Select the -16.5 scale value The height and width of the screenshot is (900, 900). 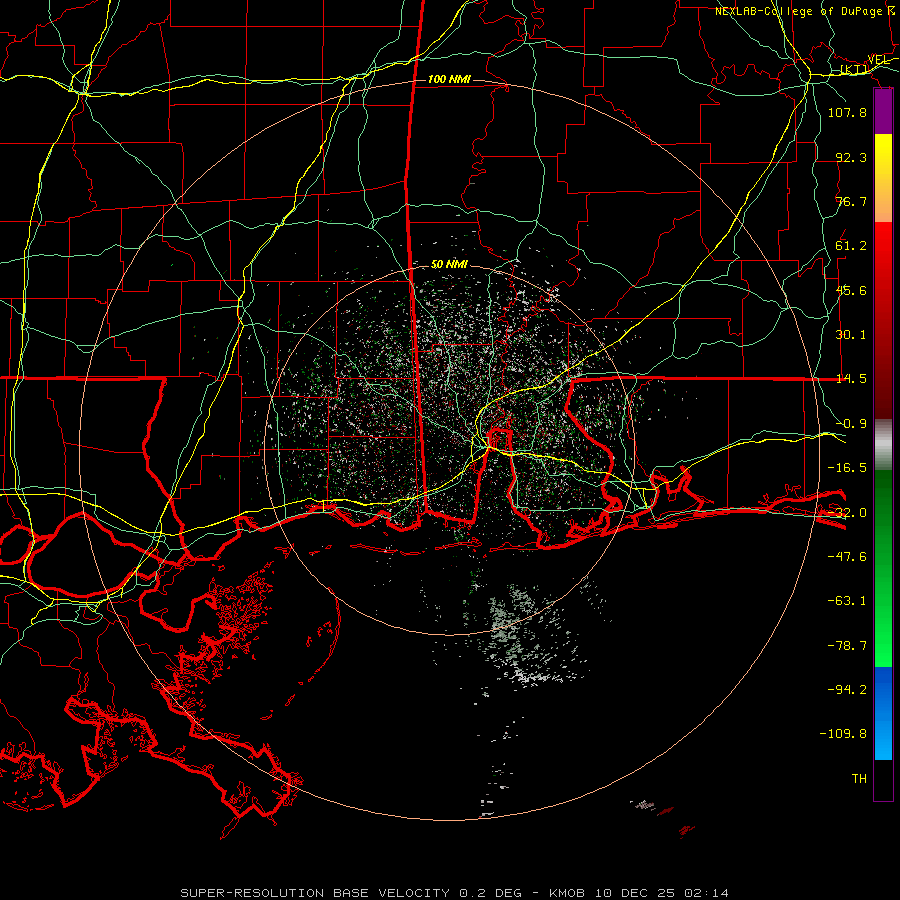tap(847, 468)
